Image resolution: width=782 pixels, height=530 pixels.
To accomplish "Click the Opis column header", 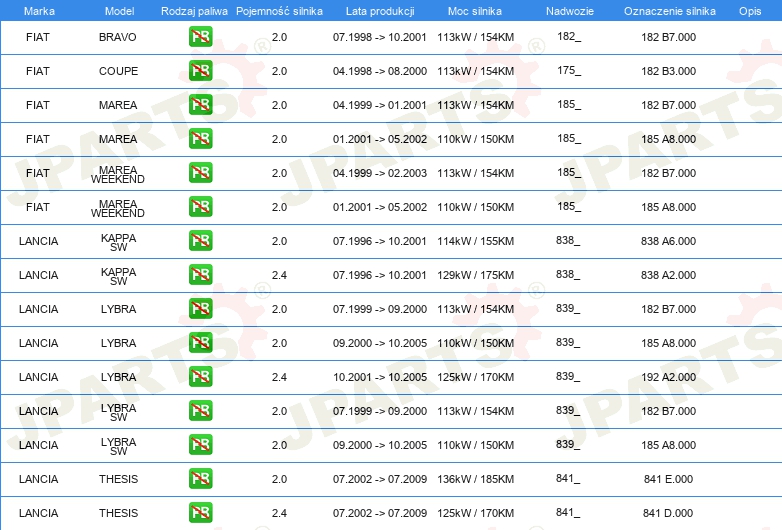I will click(750, 11).
